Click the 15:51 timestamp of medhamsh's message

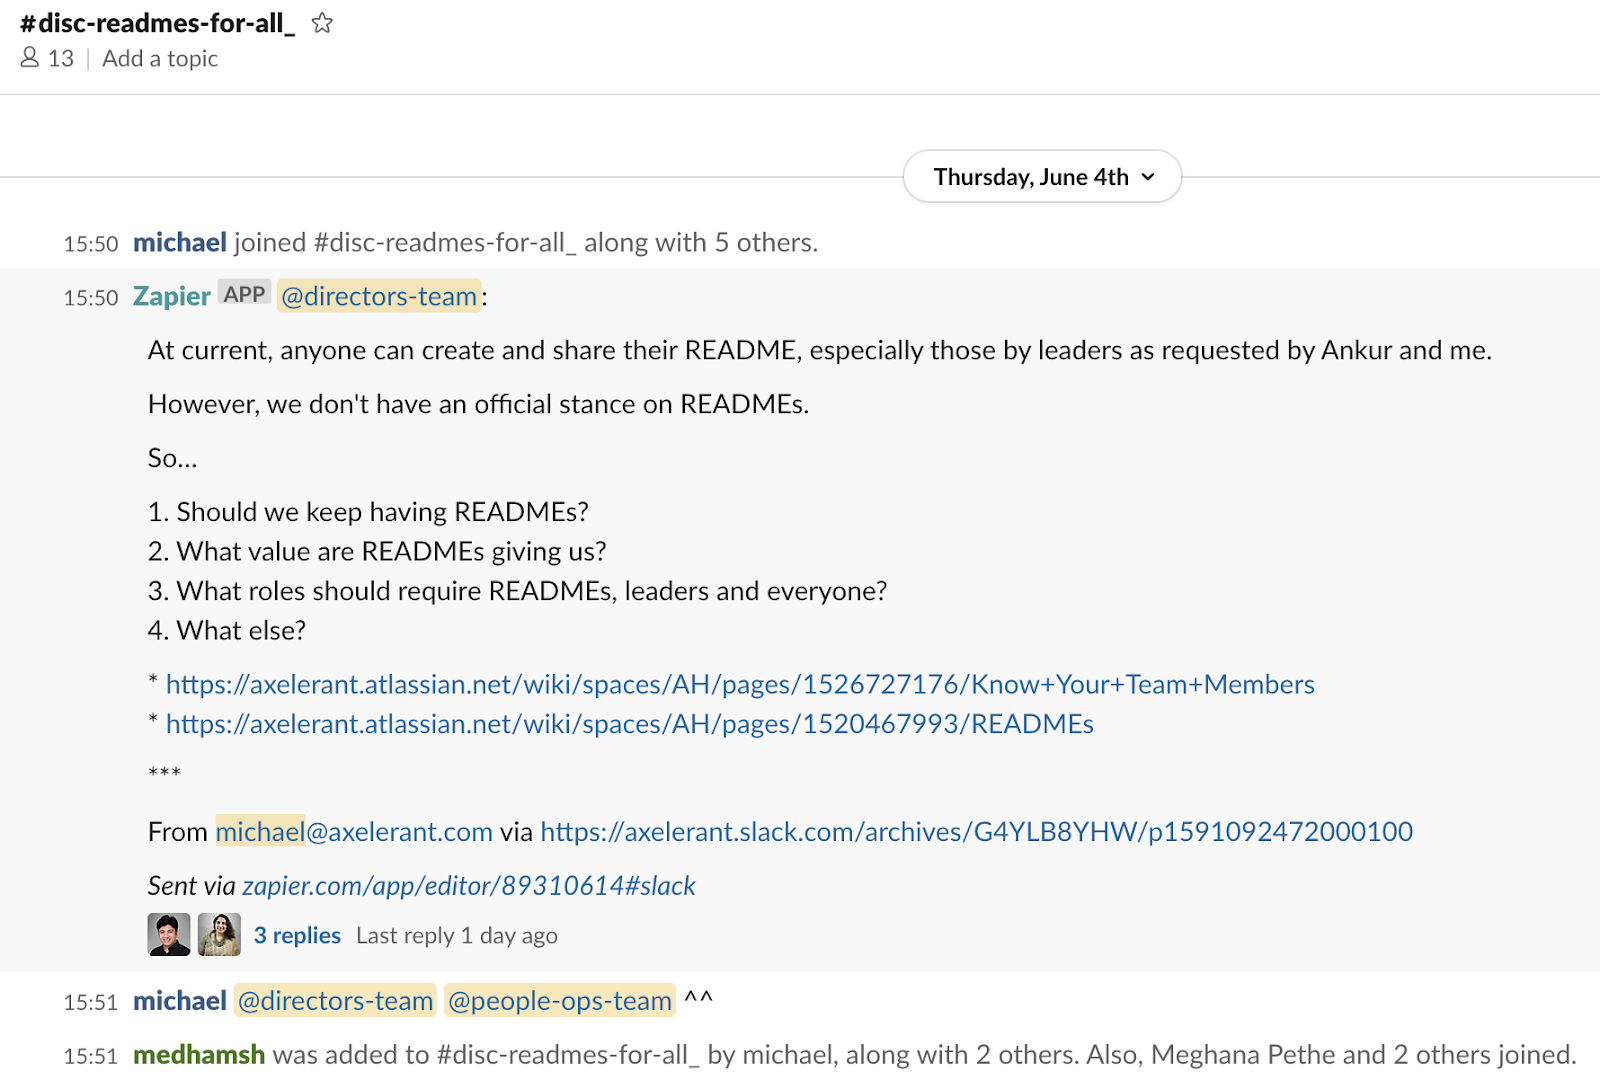click(x=91, y=1056)
